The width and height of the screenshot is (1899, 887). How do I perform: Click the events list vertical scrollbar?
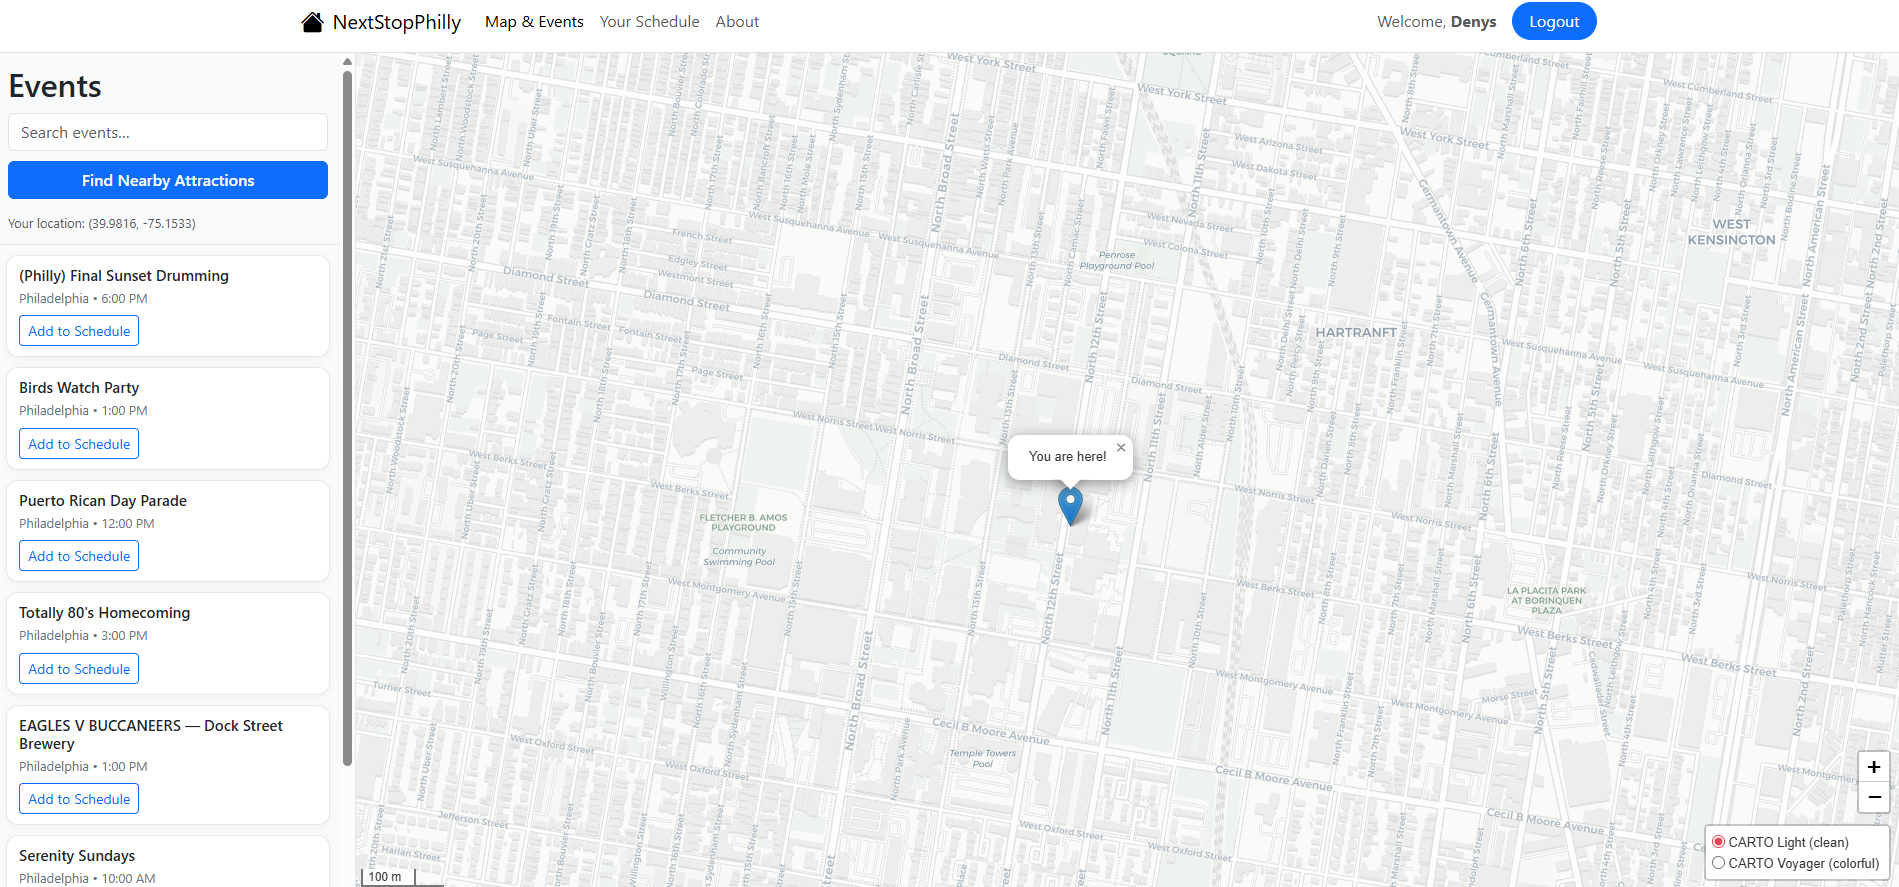click(347, 418)
